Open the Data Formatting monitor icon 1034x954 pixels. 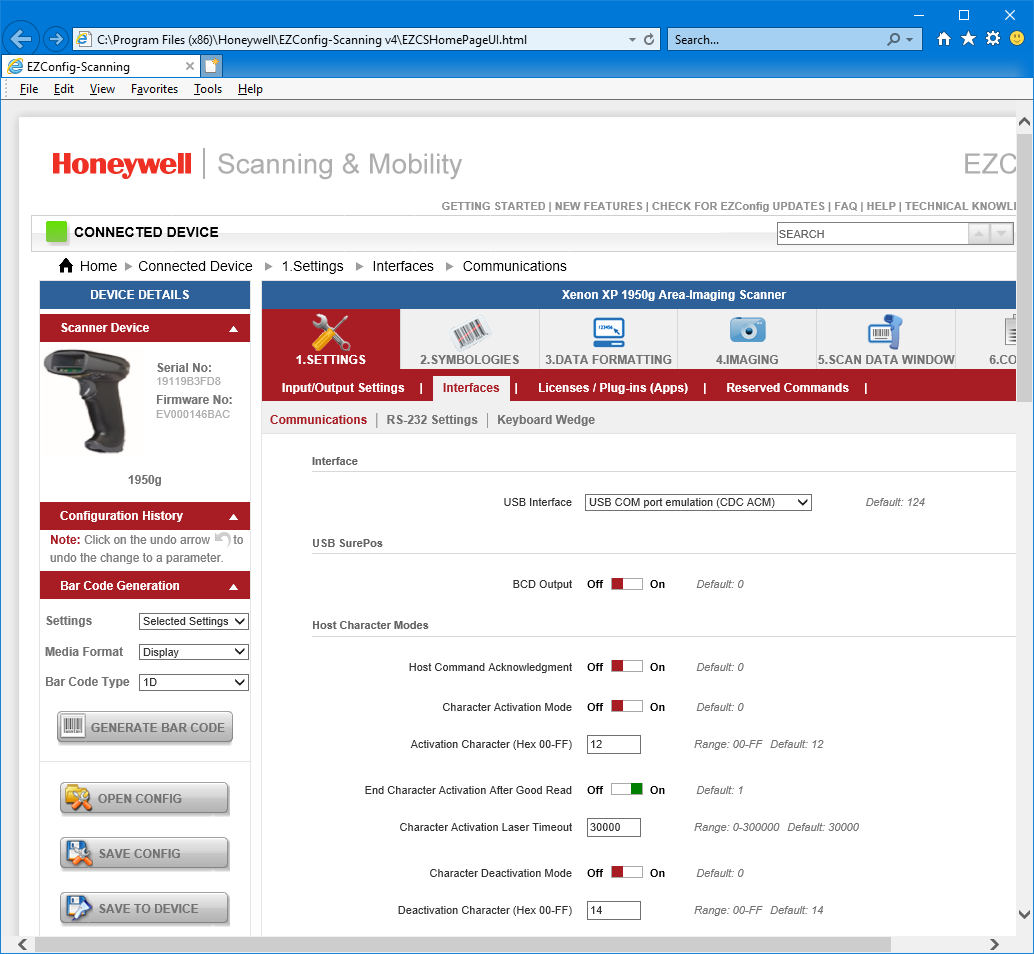[x=608, y=330]
